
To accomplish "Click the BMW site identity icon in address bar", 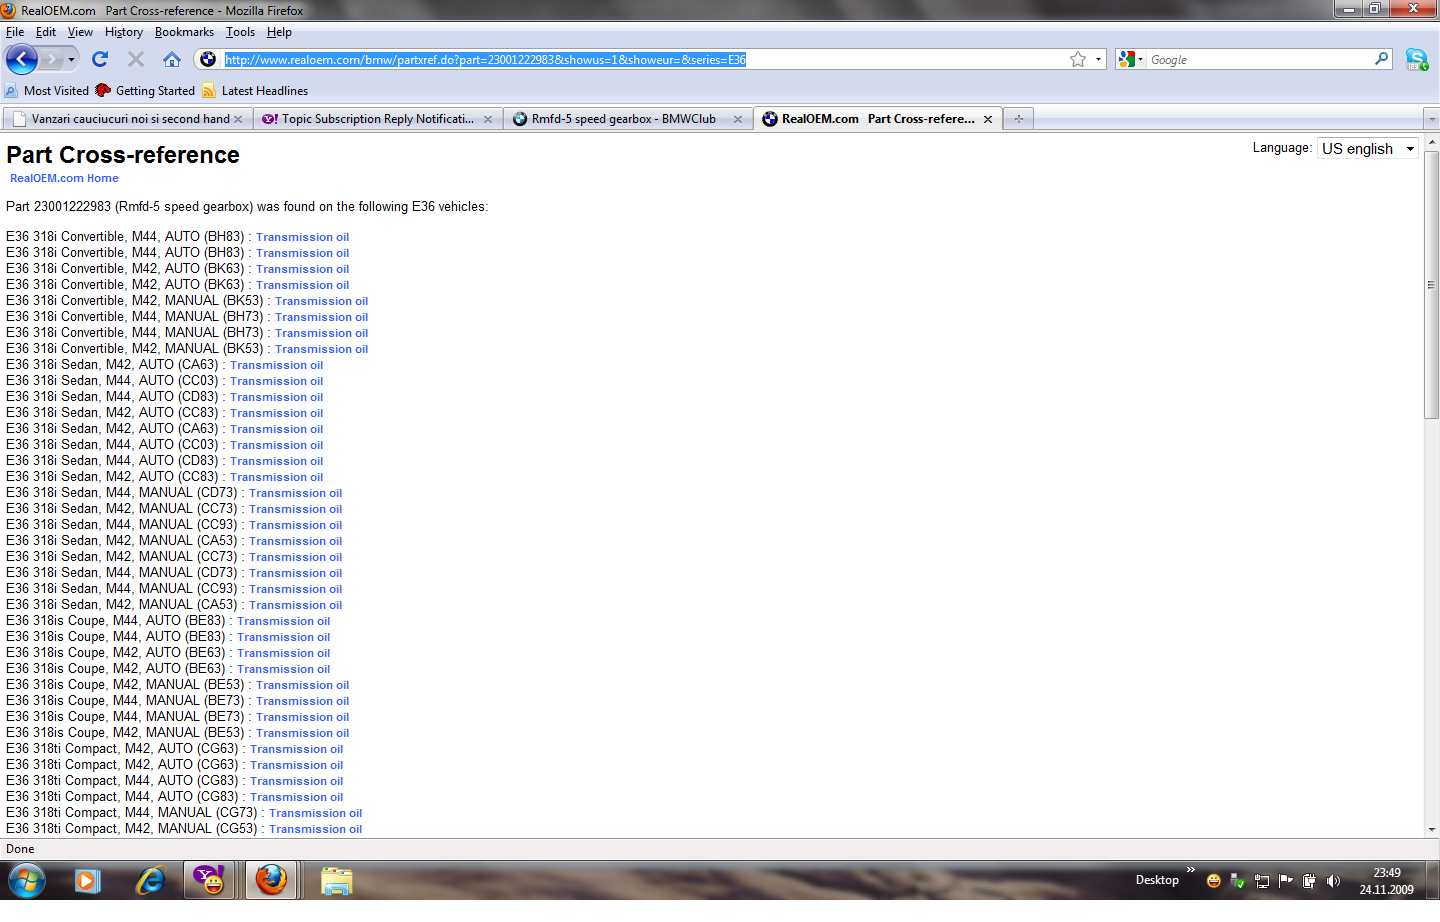I will (208, 59).
